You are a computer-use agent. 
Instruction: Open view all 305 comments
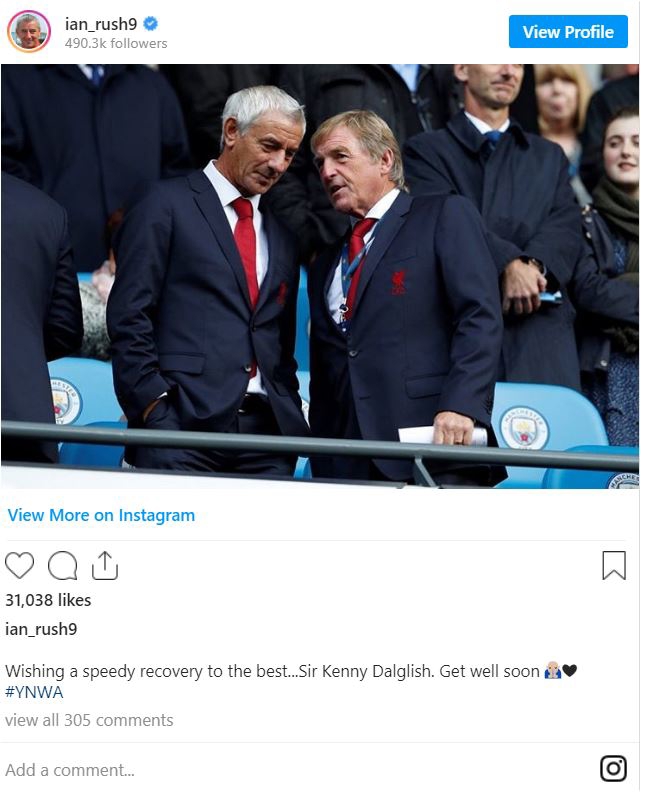click(x=89, y=720)
